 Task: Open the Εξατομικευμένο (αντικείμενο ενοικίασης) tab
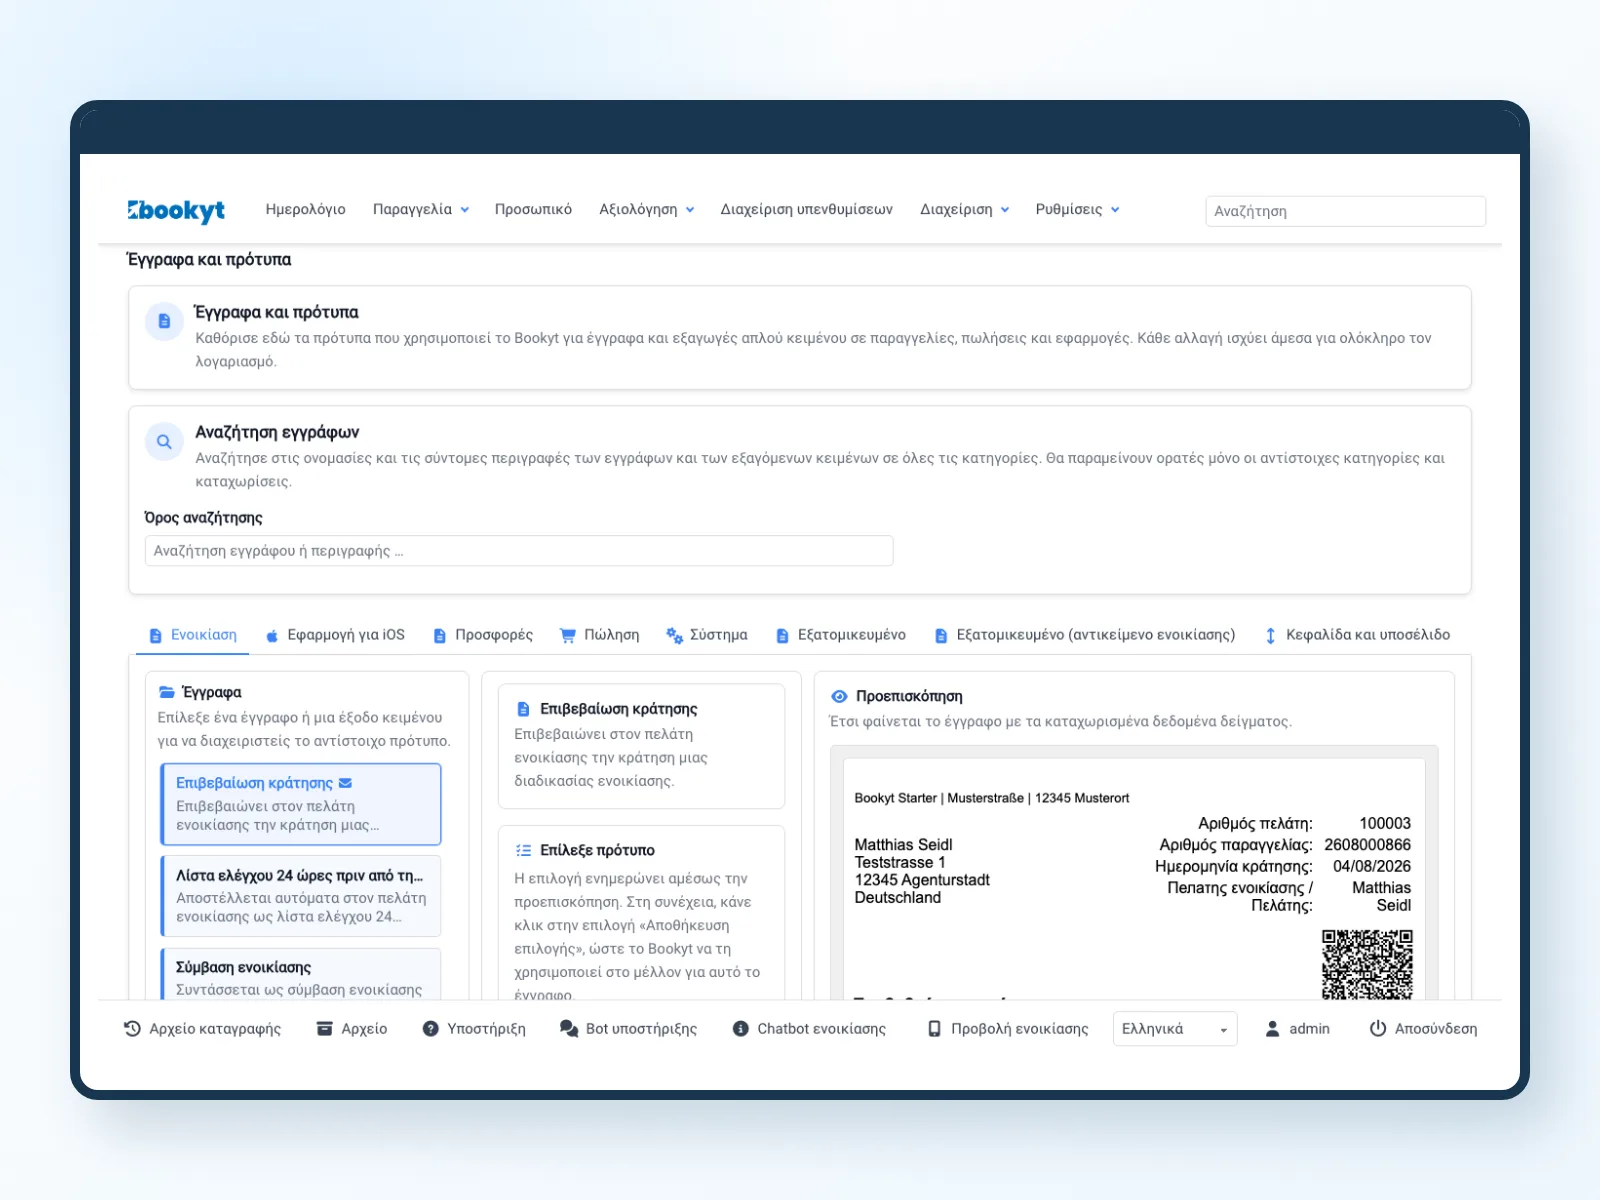click(1085, 635)
